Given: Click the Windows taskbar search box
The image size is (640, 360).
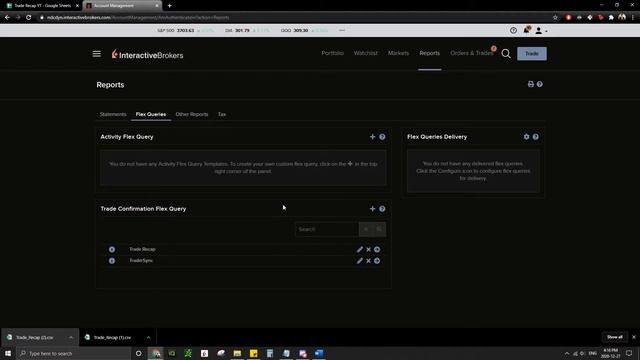Looking at the screenshot, I should [74, 353].
